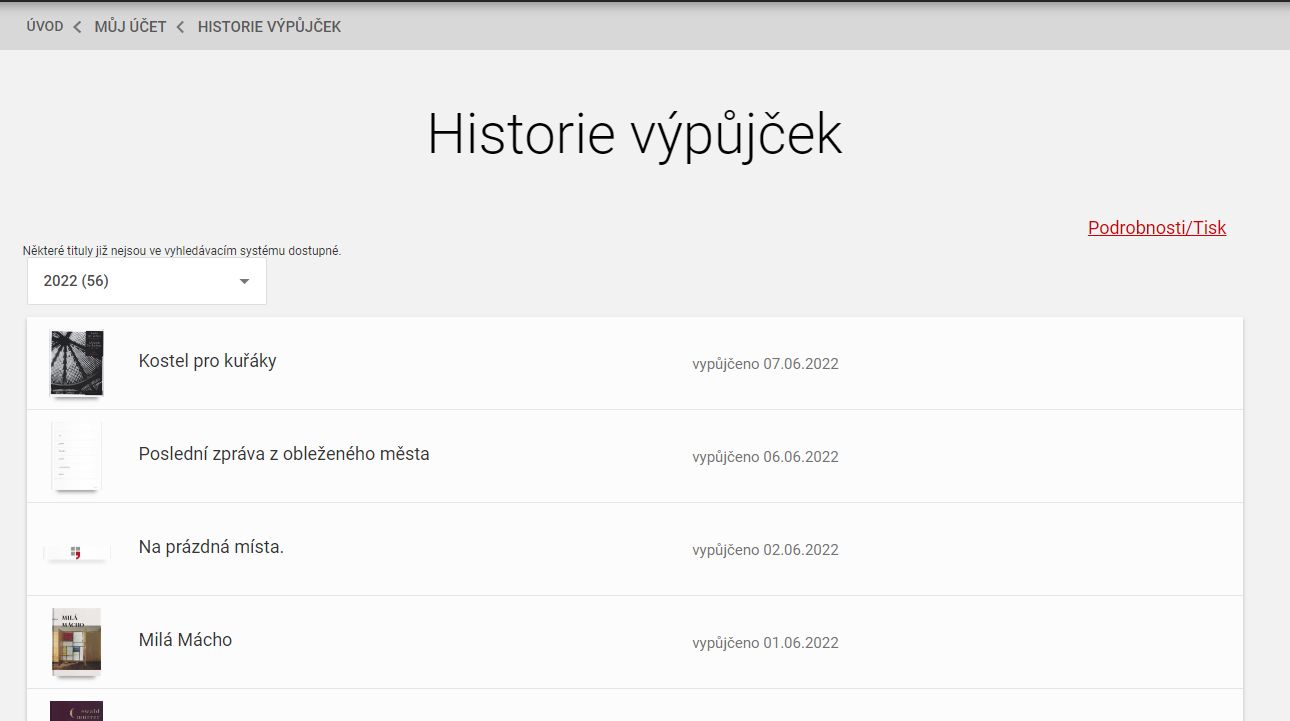Click the loan date 02.06.2022
The width and height of the screenshot is (1290, 721).
pyautogui.click(x=765, y=550)
